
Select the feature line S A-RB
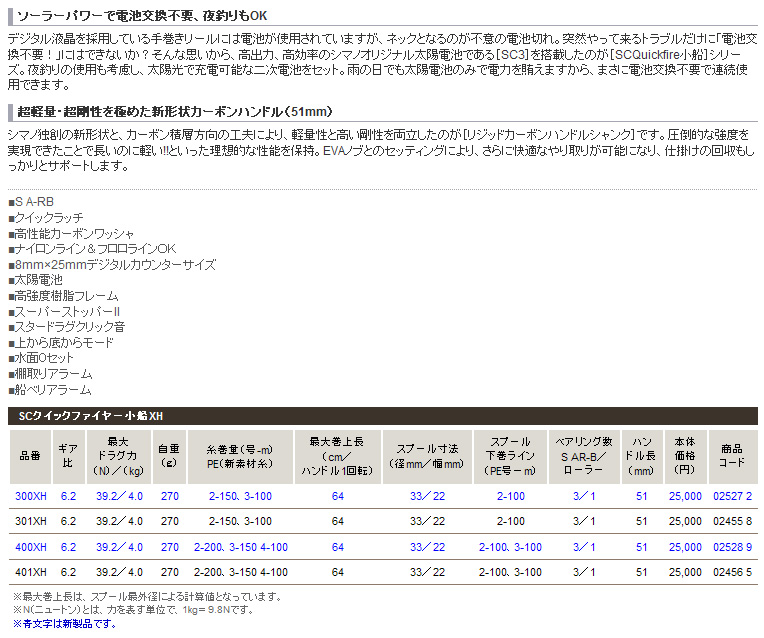[31, 202]
